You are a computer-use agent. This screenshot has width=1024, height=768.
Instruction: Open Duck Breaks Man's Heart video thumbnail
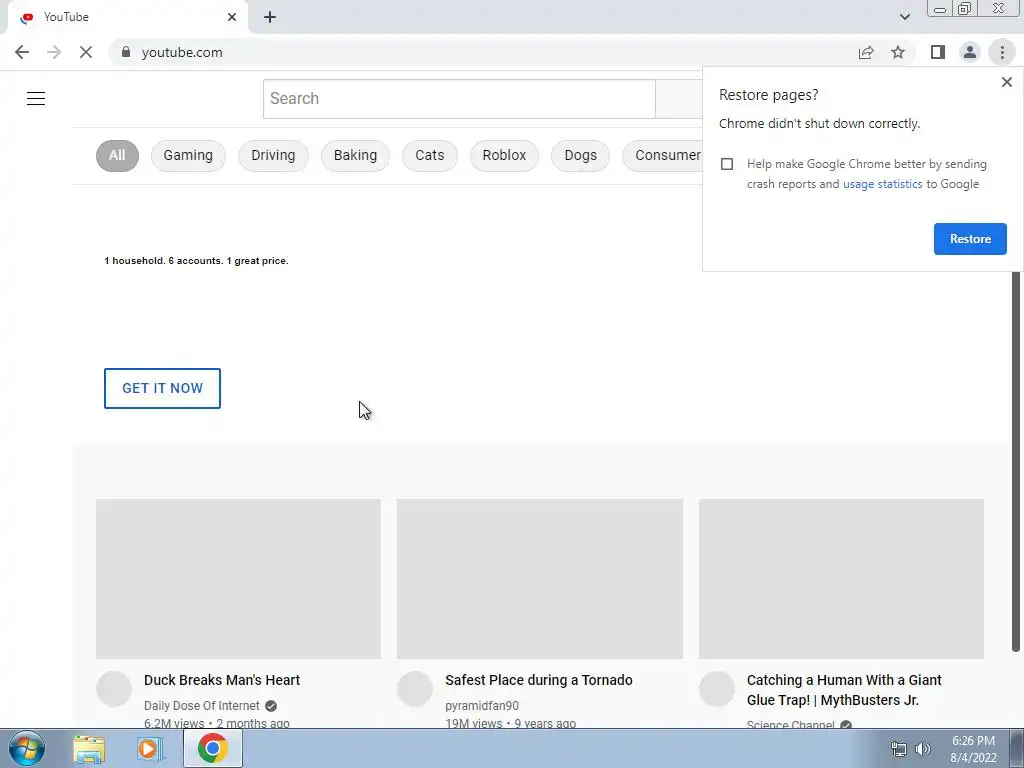238,579
